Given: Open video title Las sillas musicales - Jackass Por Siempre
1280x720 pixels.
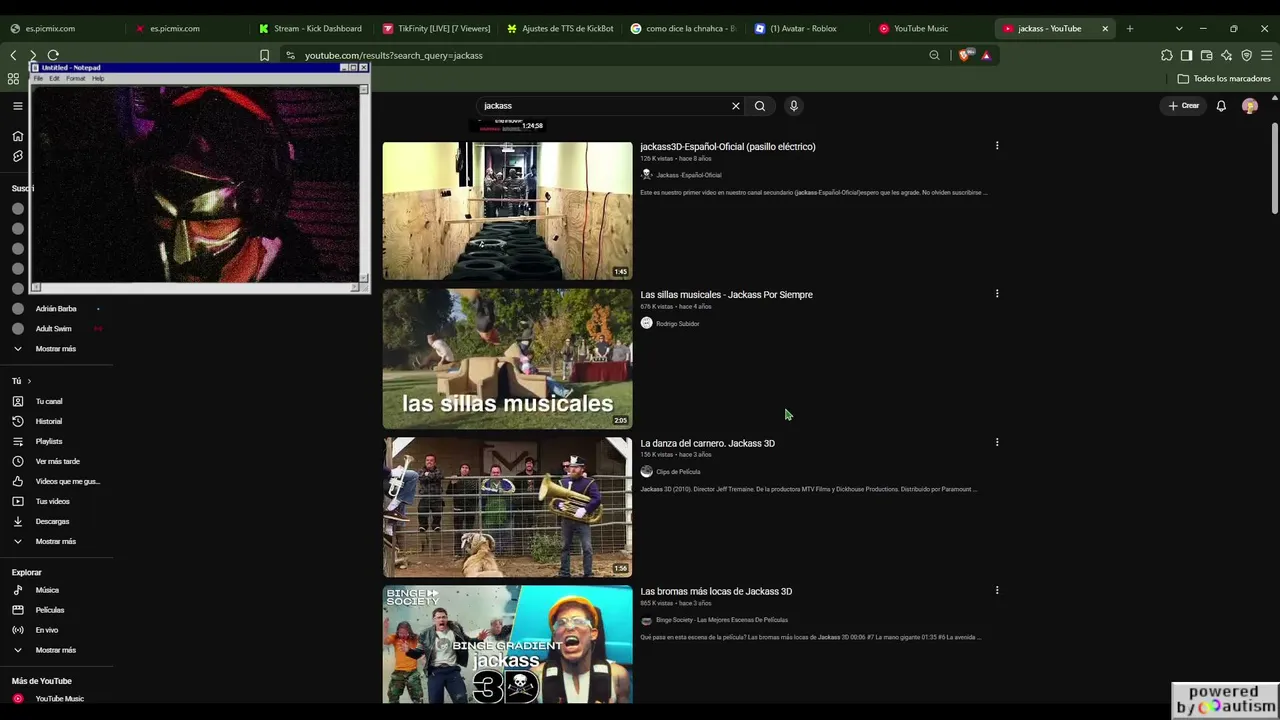Looking at the screenshot, I should 727,295.
